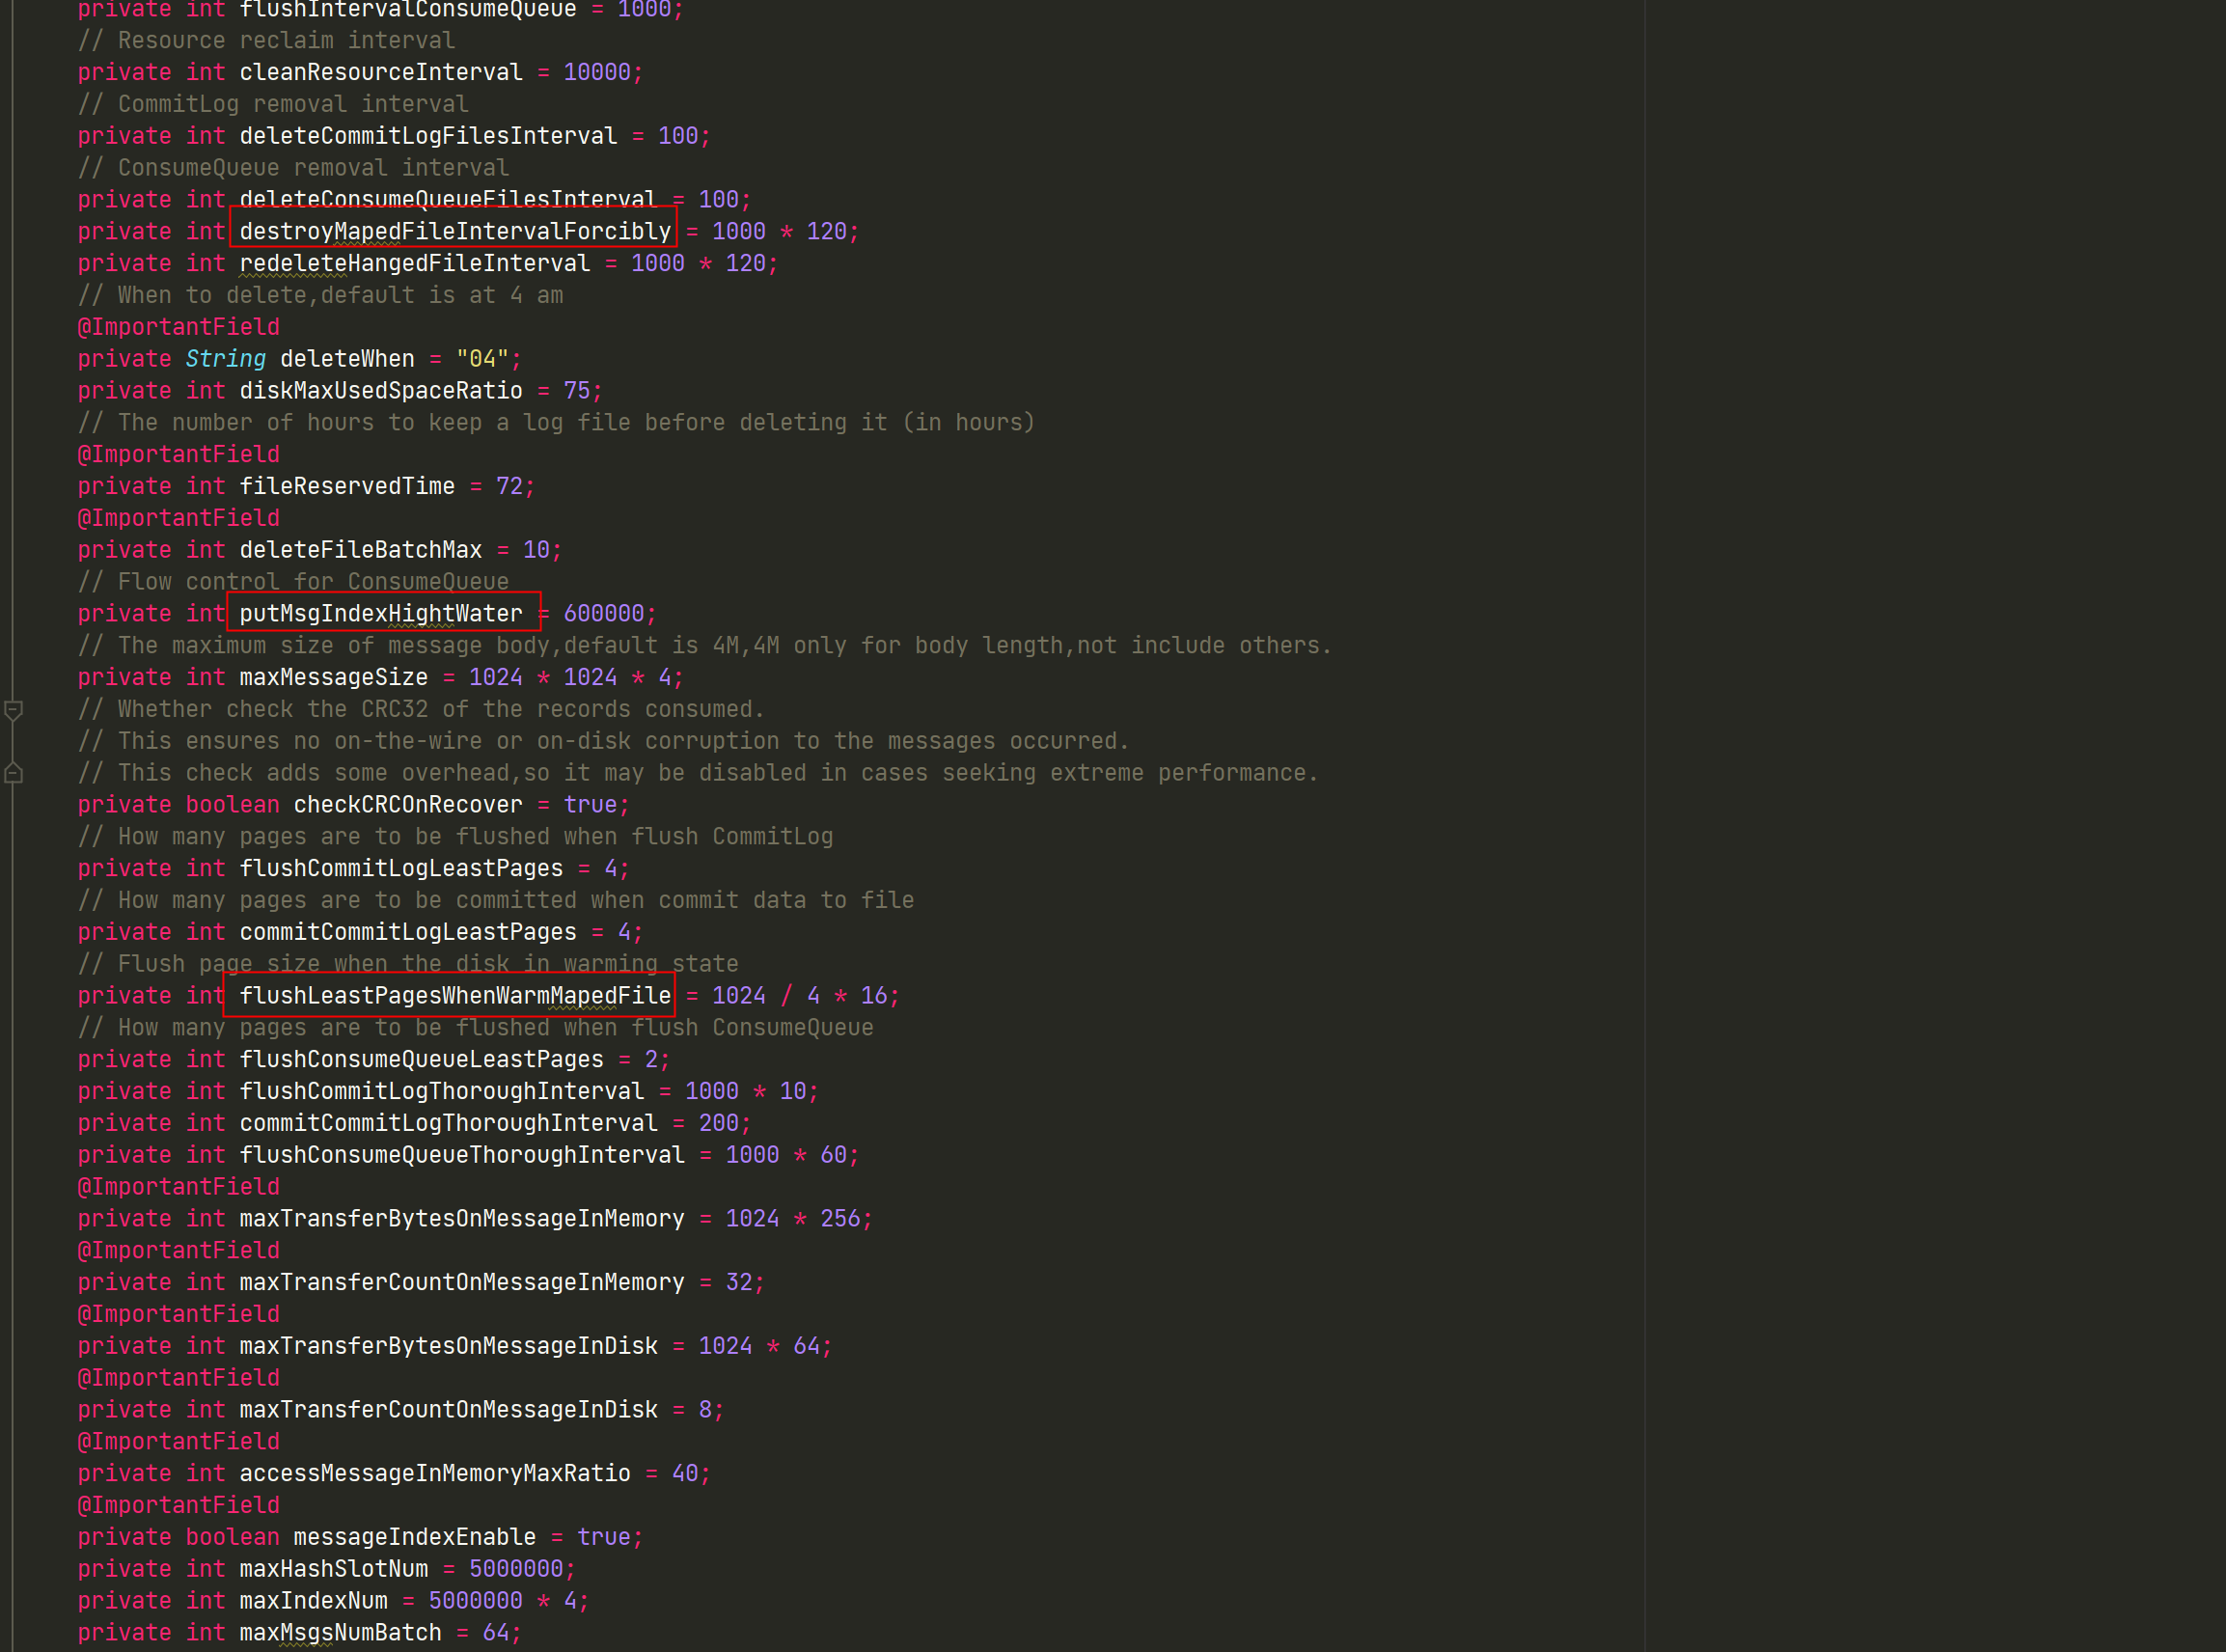The width and height of the screenshot is (2226, 1652).
Task: Place cursor on maxMsgsNumBatch declaration
Action: pos(340,1632)
